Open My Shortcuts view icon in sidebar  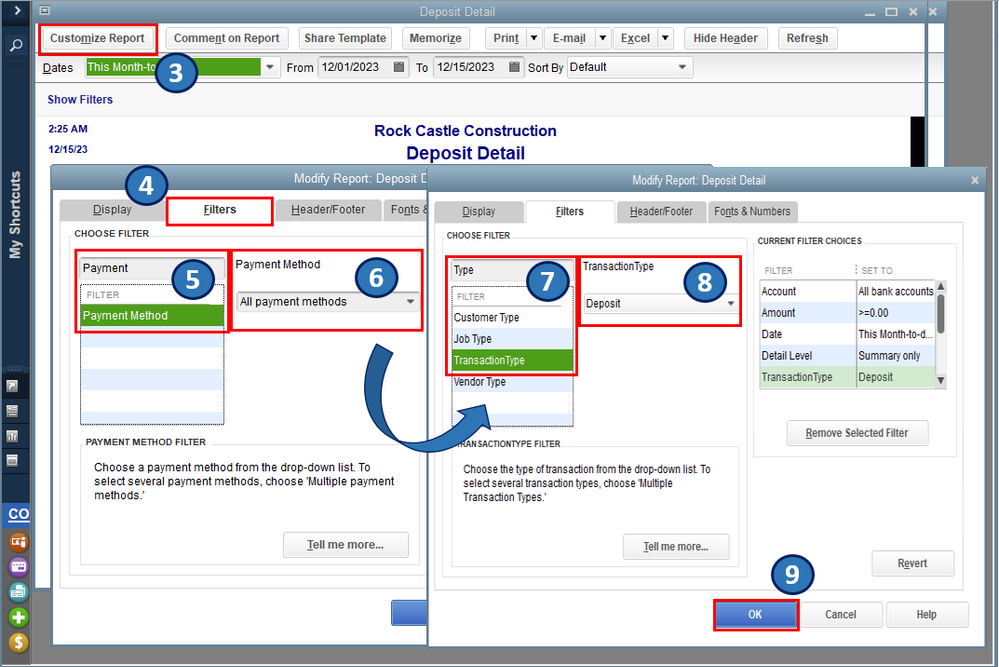pos(12,386)
